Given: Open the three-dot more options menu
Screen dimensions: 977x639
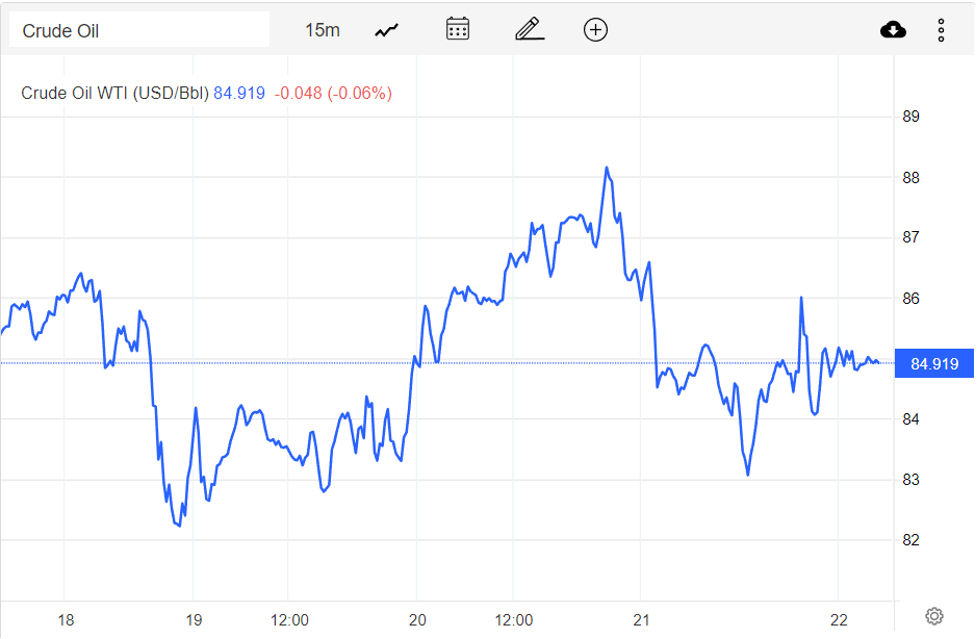Looking at the screenshot, I should click(941, 30).
